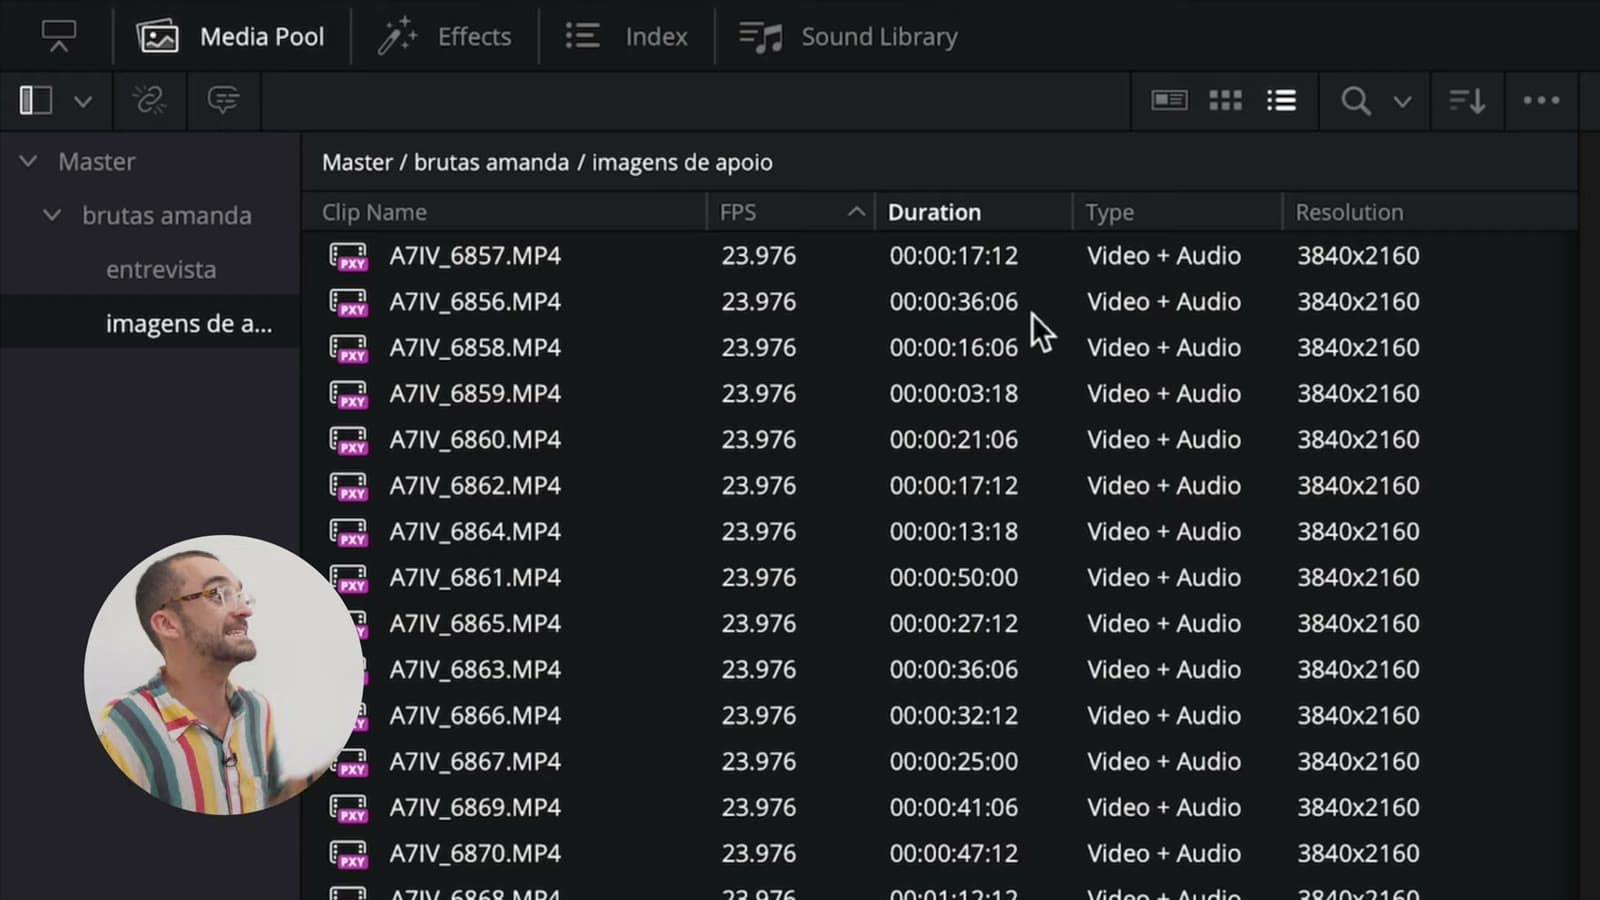Open the sort order icon

[x=1467, y=100]
